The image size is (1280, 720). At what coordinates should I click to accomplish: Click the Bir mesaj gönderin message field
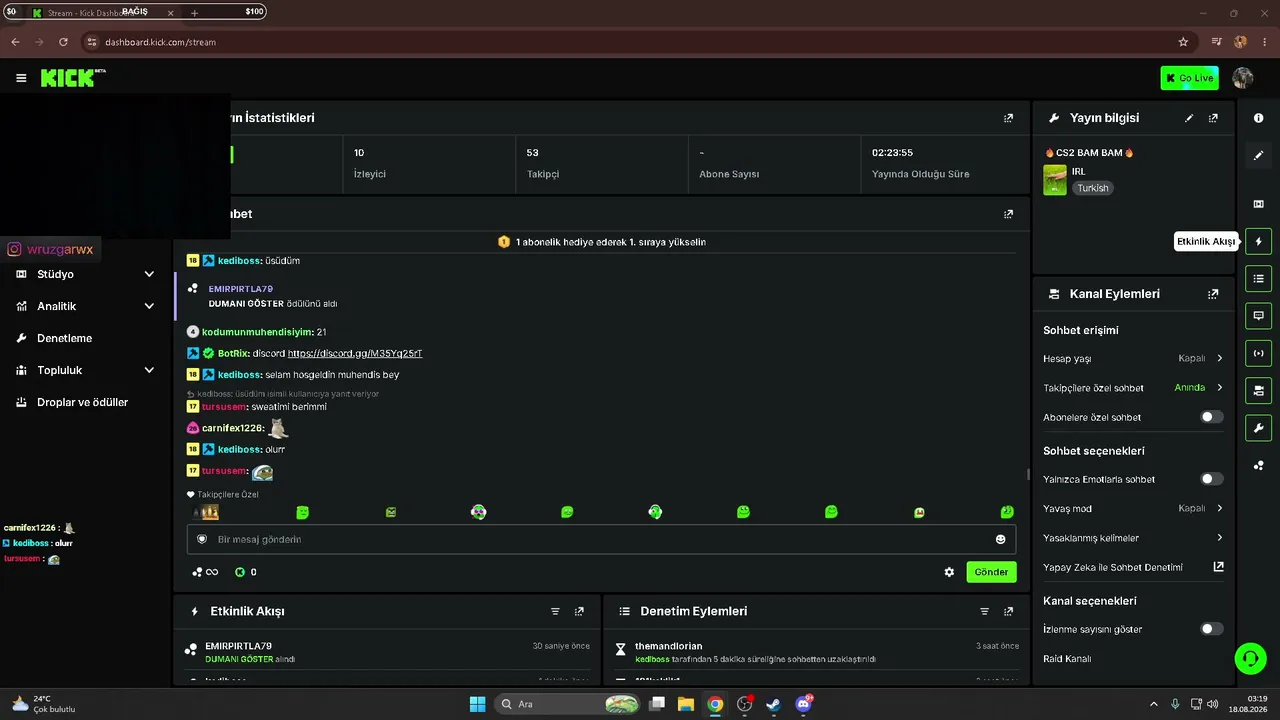point(601,539)
